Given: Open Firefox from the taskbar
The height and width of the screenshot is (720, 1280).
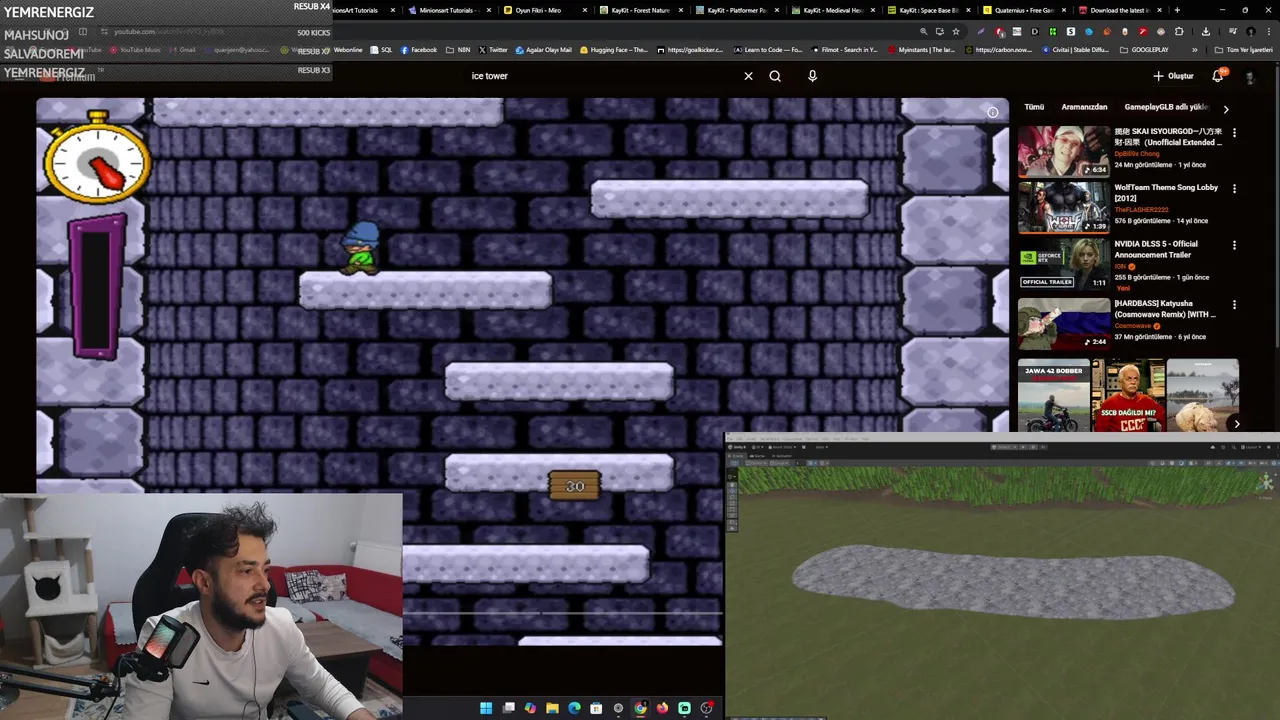Looking at the screenshot, I should pyautogui.click(x=662, y=708).
